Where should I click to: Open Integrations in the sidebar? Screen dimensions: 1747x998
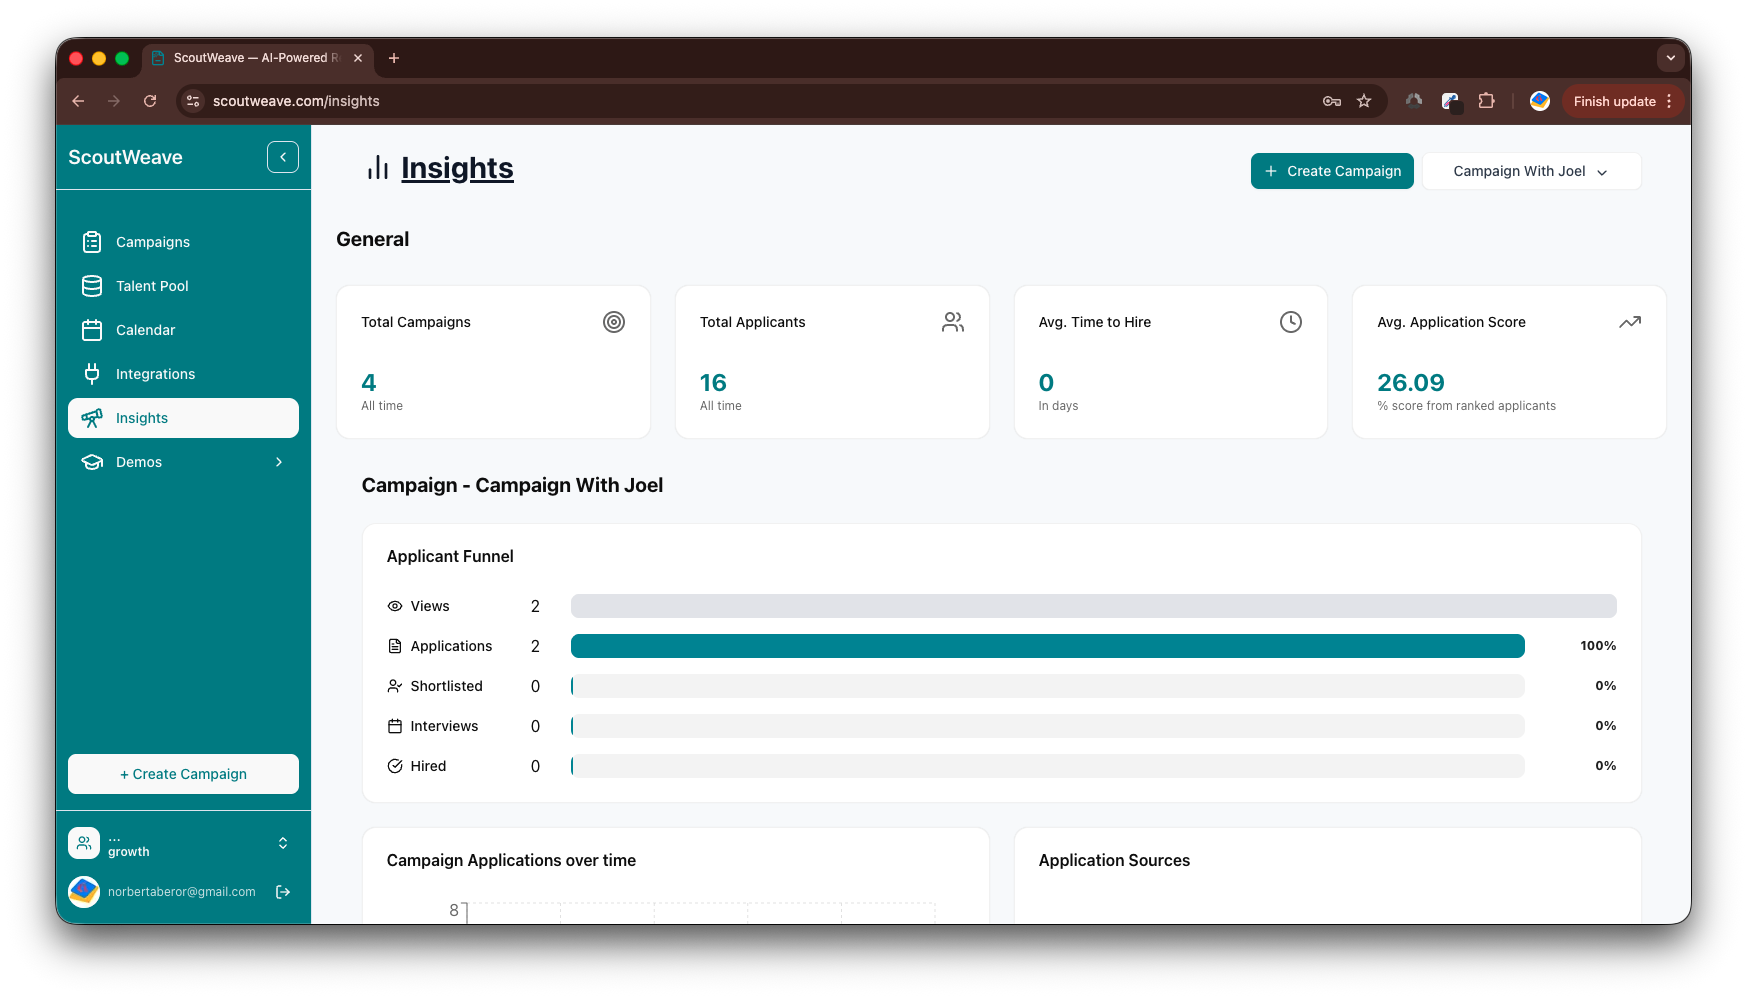(183, 374)
